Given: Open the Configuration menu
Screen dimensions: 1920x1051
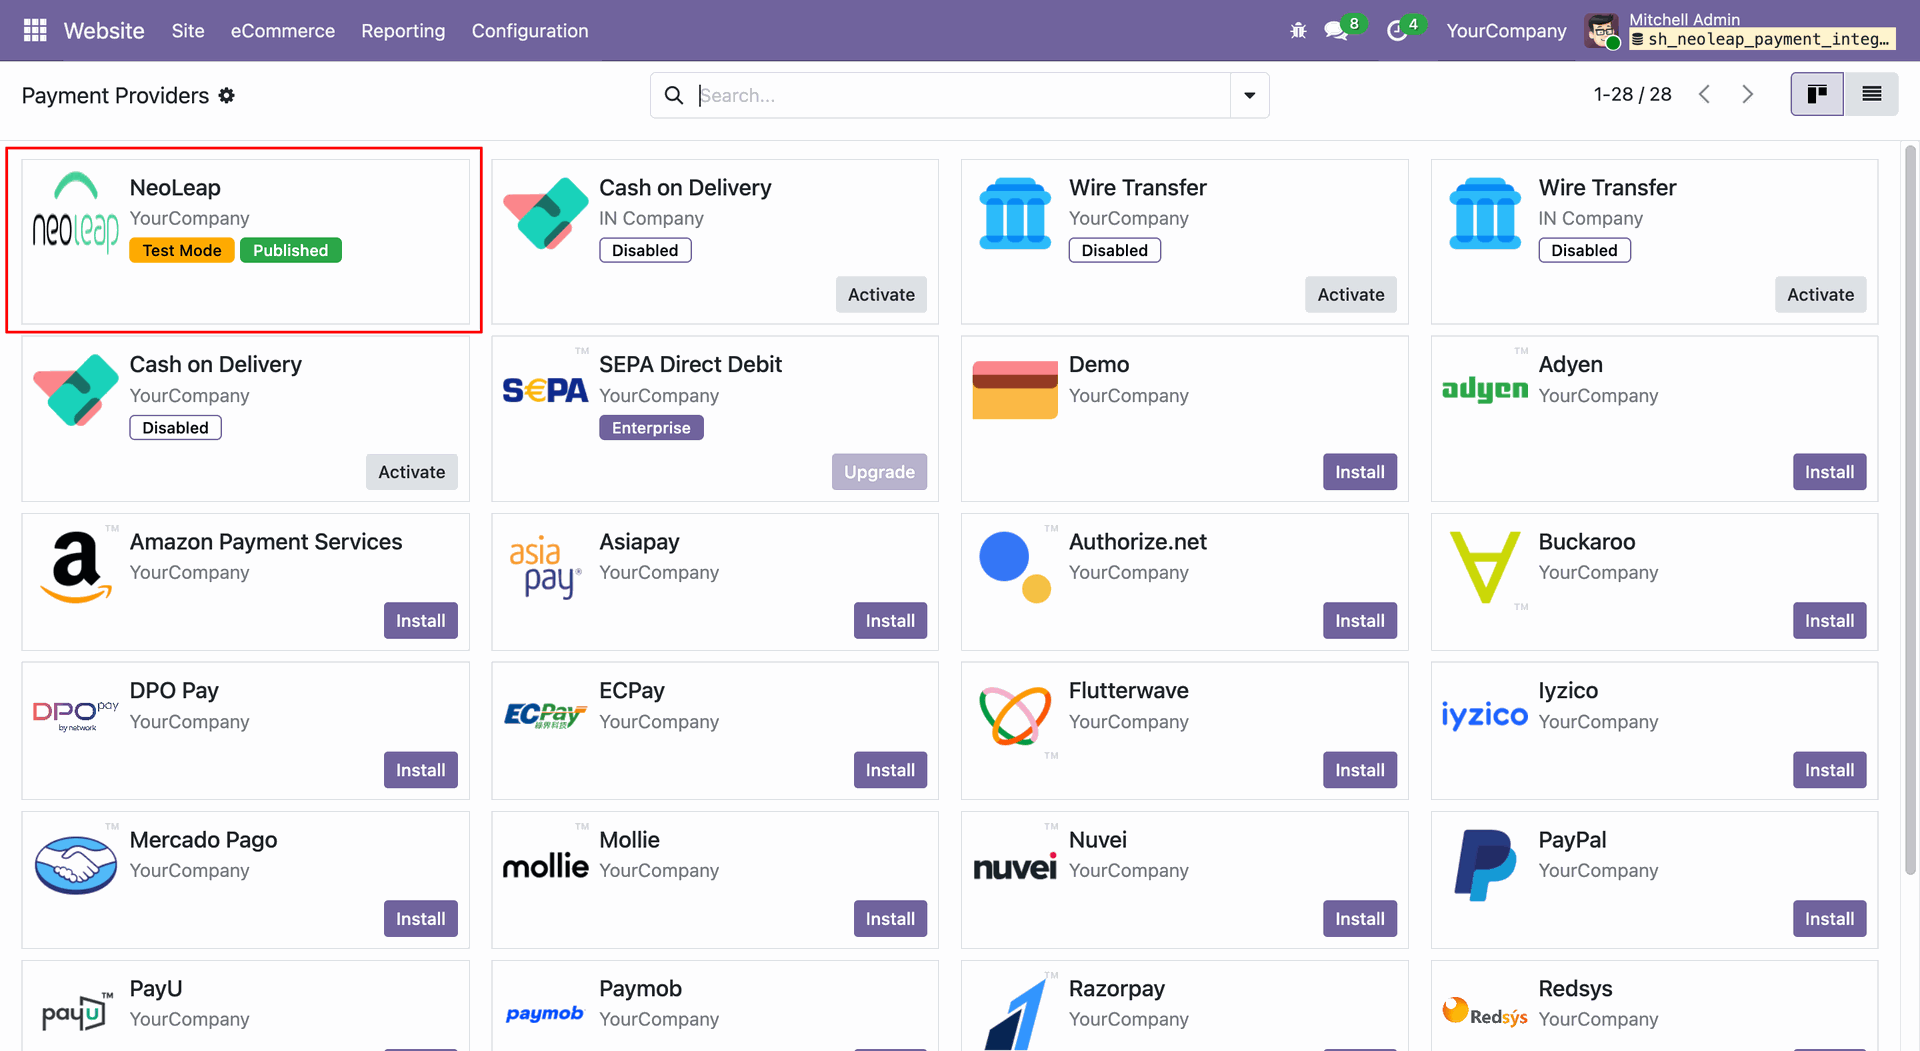Looking at the screenshot, I should (x=530, y=31).
